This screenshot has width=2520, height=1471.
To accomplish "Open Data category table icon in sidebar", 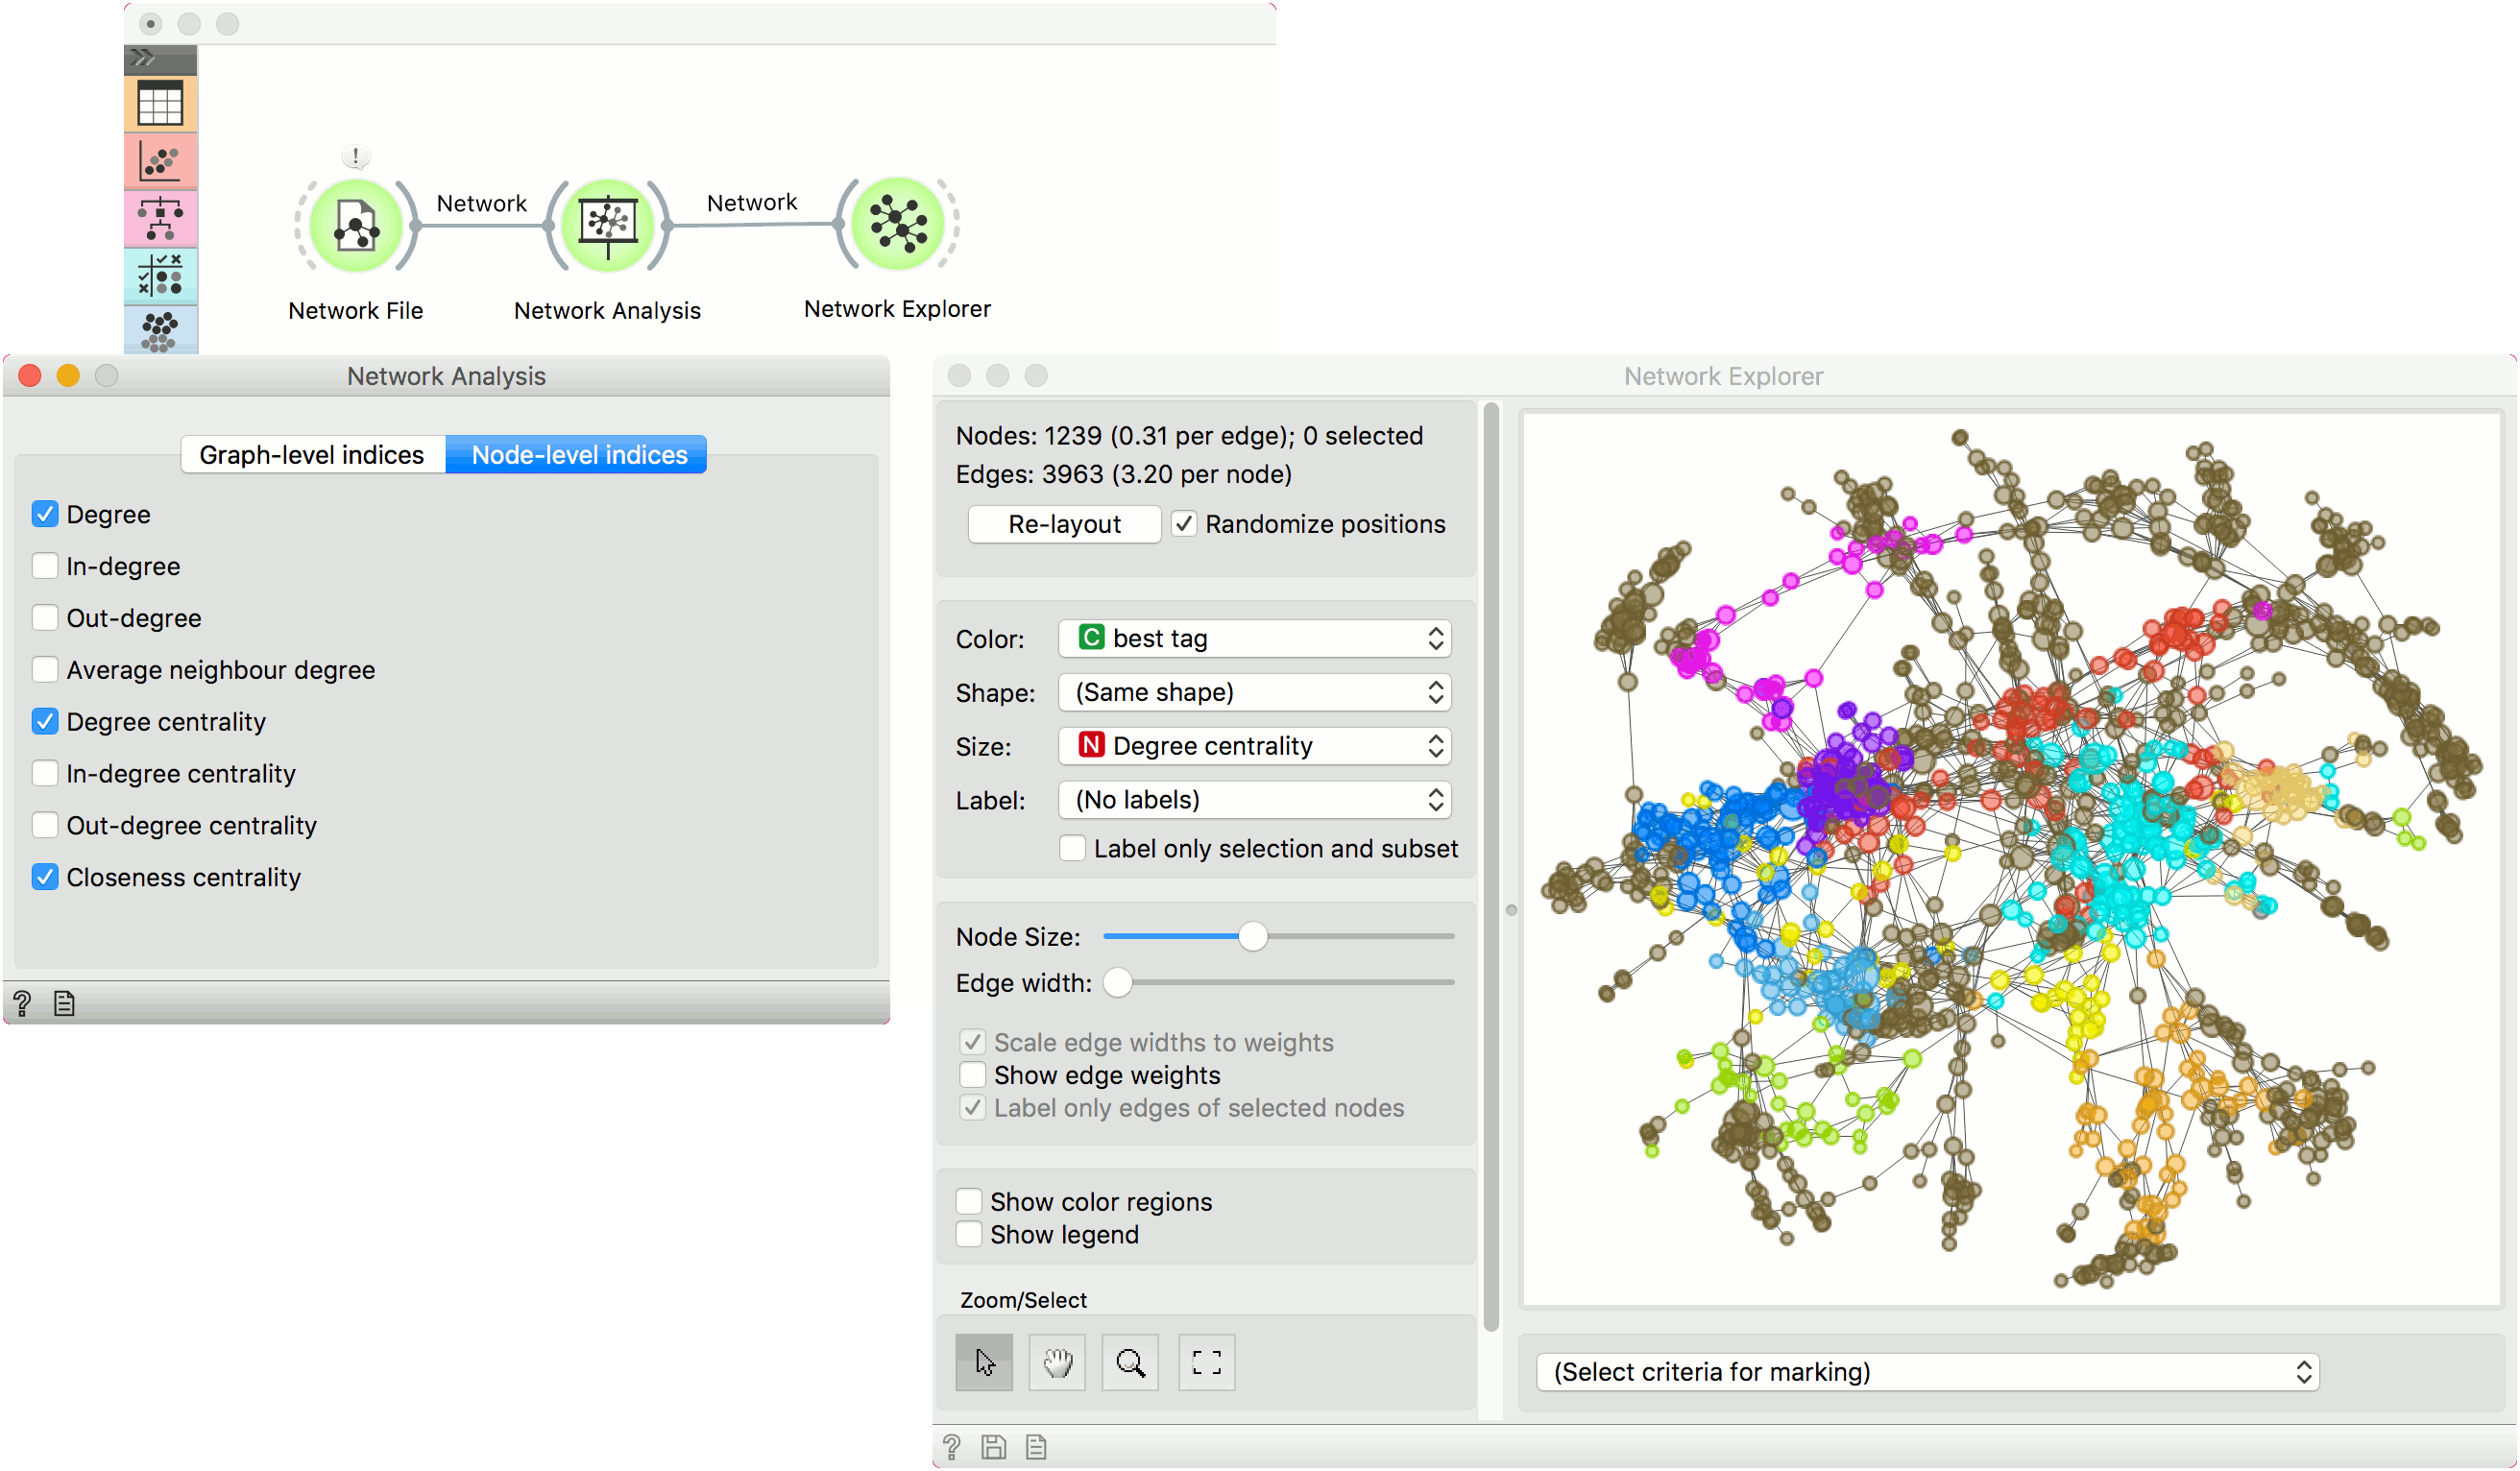I will pyautogui.click(x=160, y=104).
